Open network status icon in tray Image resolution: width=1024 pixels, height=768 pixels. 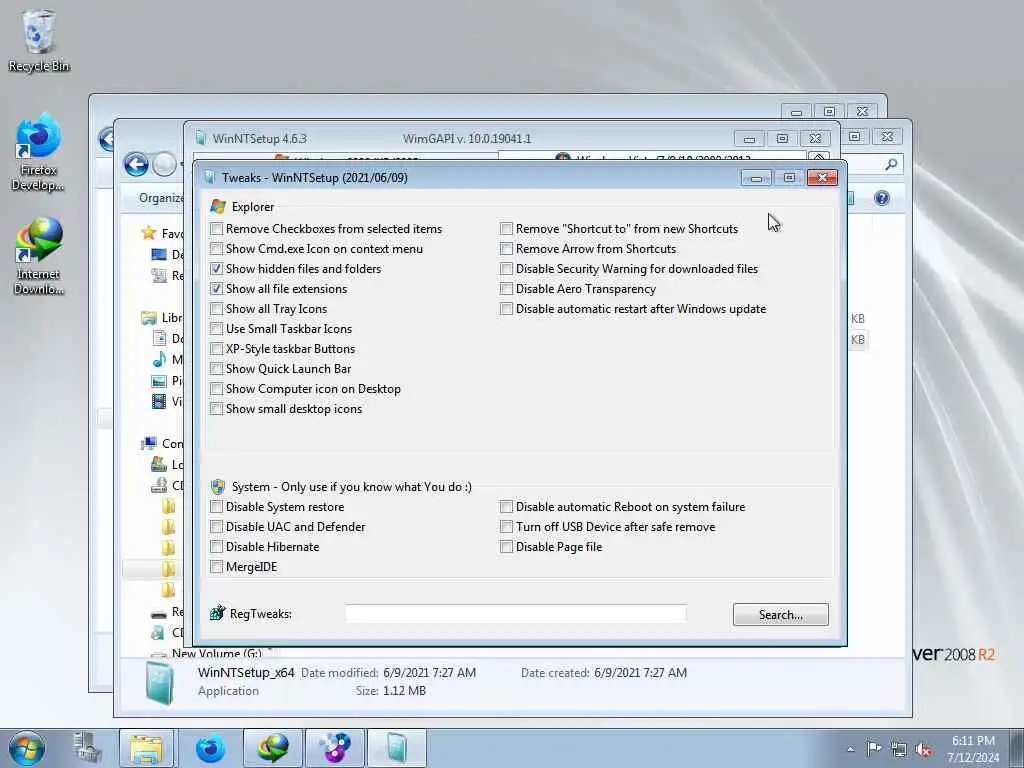point(899,750)
